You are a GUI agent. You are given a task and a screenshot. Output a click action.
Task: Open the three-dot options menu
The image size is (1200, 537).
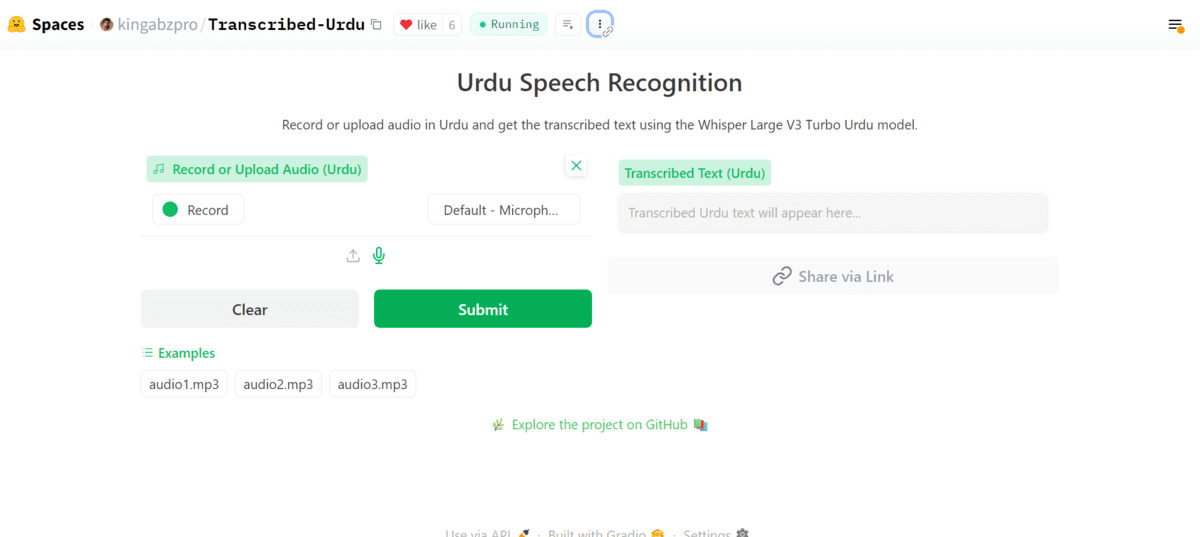pyautogui.click(x=599, y=25)
